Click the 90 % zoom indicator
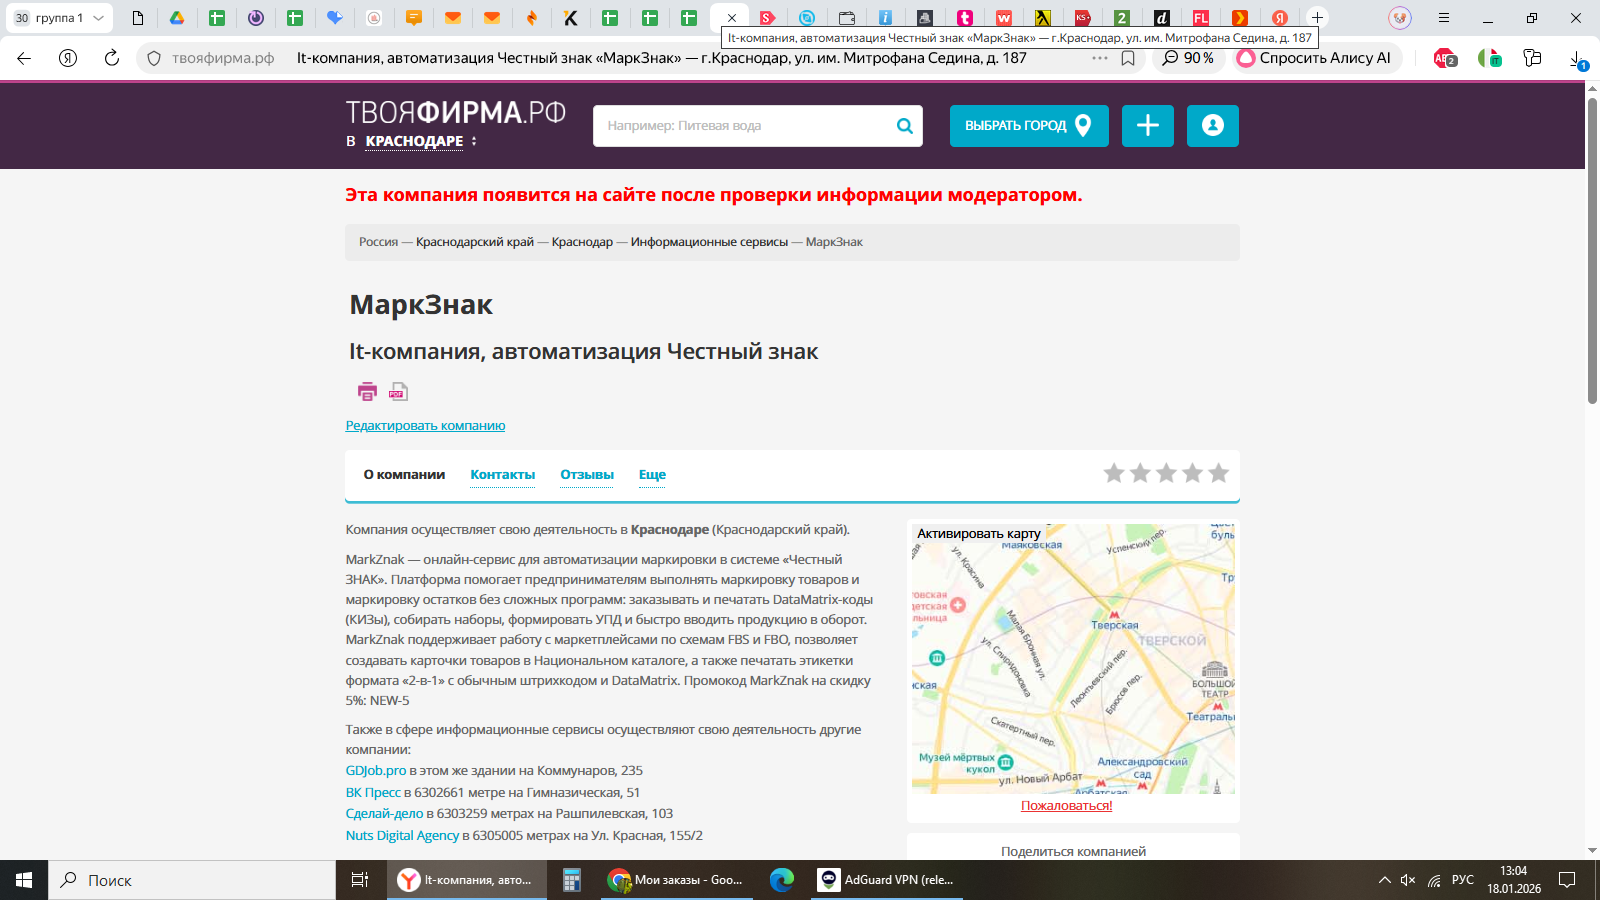This screenshot has width=1600, height=900. click(1188, 58)
